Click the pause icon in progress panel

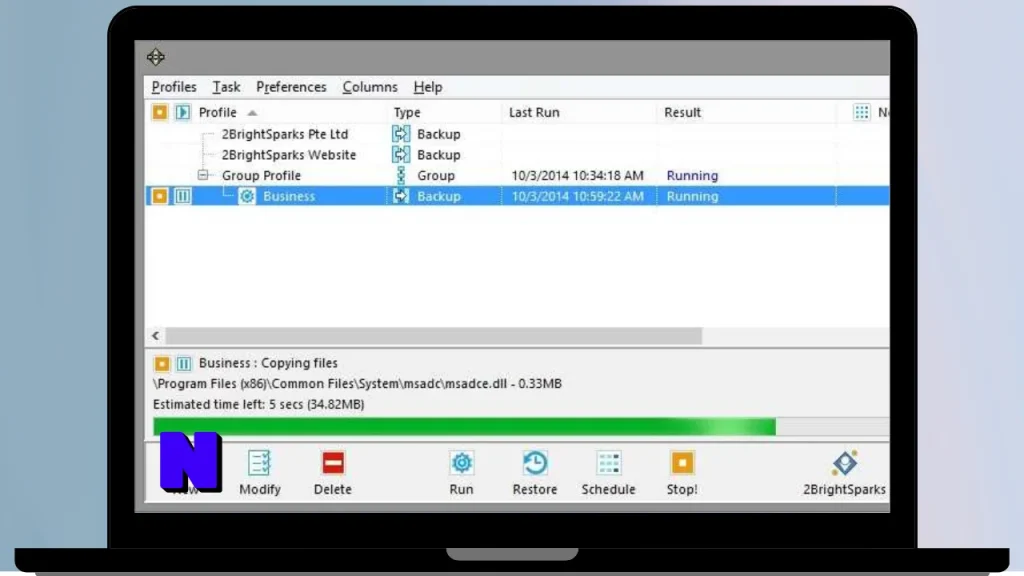click(184, 363)
